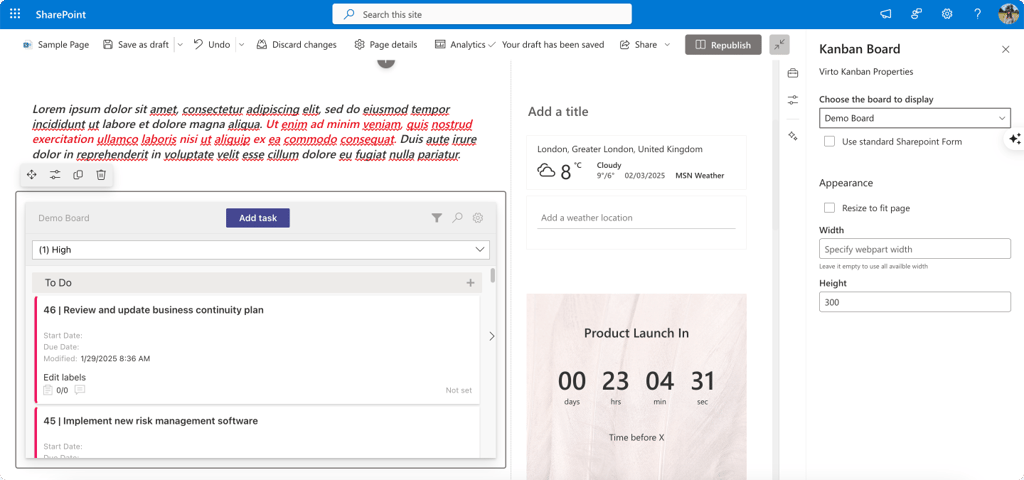Image resolution: width=1024 pixels, height=480 pixels.
Task: Open the sliders properties icon in side rail
Action: coord(793,100)
